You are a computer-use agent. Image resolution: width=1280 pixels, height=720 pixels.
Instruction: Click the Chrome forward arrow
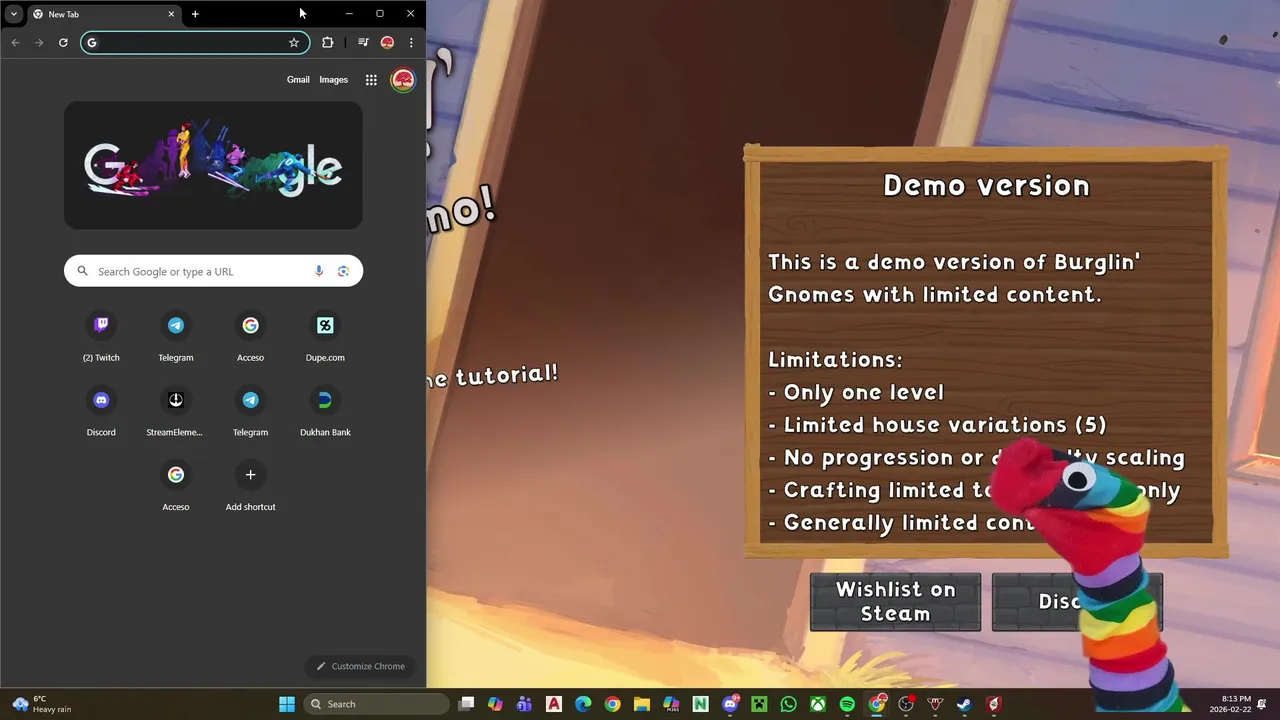pyautogui.click(x=39, y=42)
